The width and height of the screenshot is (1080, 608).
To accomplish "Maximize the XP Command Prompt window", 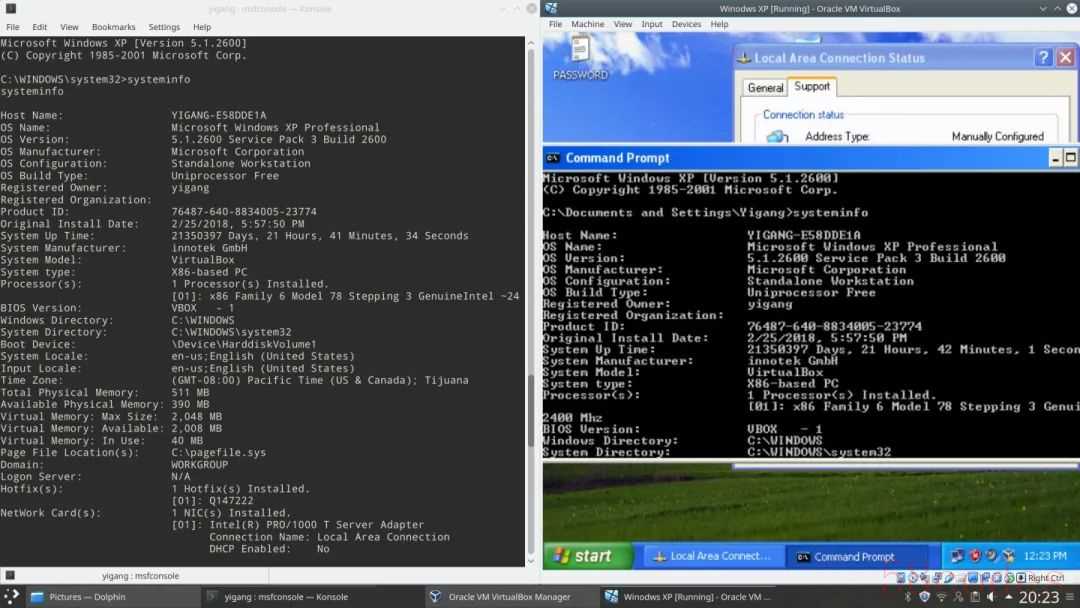I will coord(1070,158).
